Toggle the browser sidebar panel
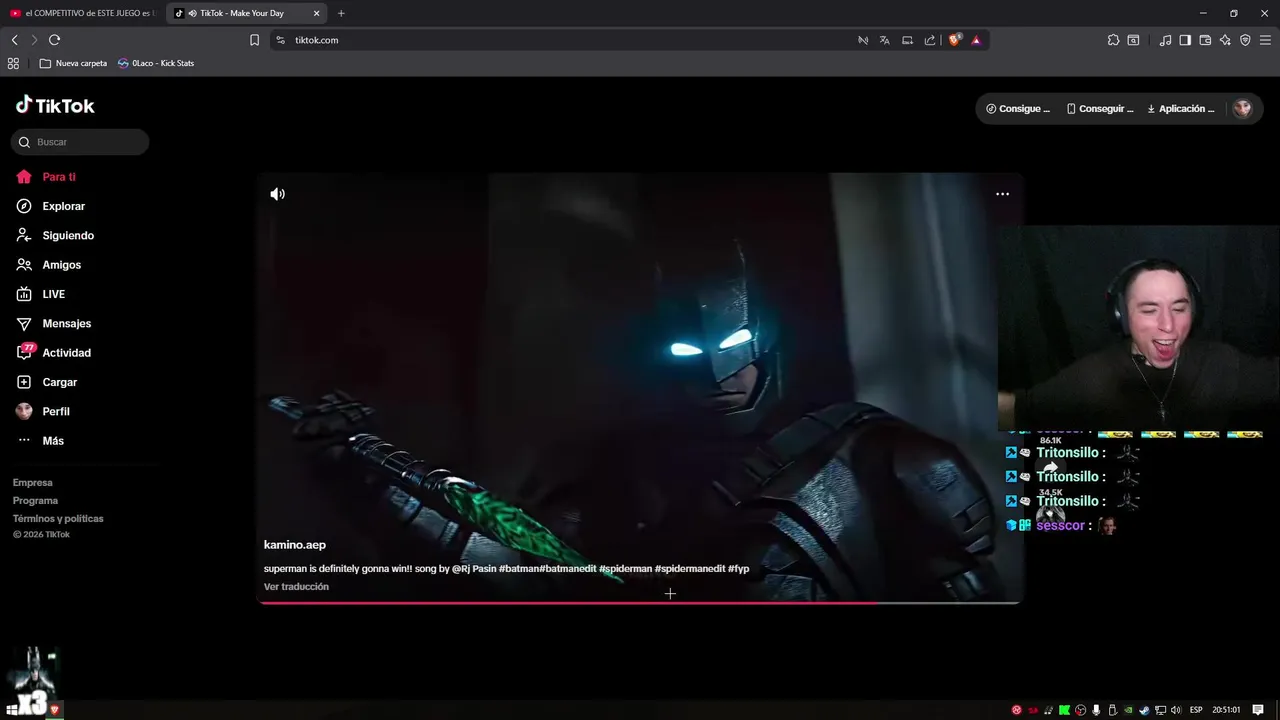 [1185, 40]
